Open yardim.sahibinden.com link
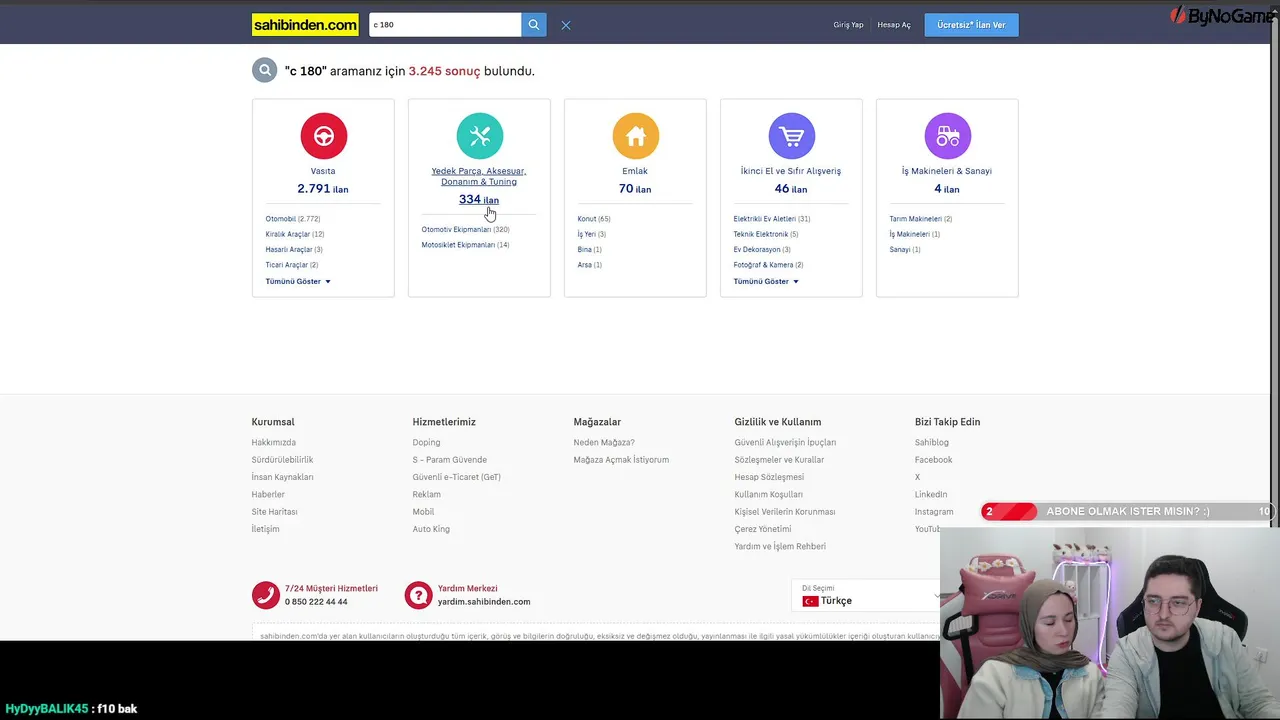The width and height of the screenshot is (1280, 720). point(484,602)
